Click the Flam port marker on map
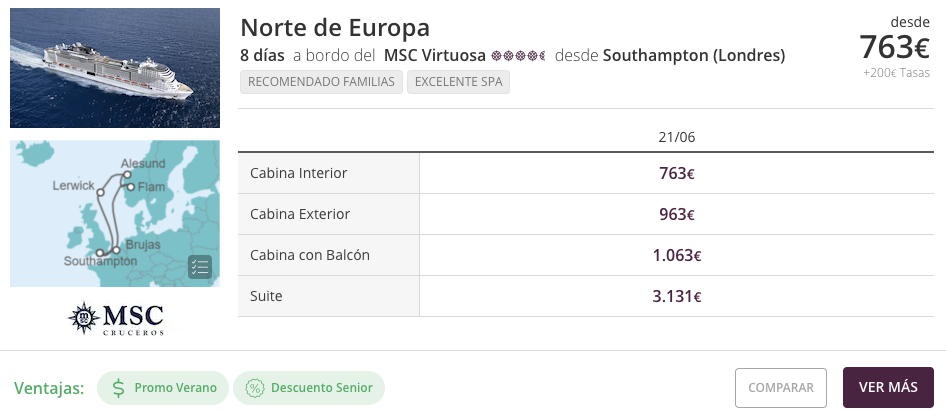Viewport: 946px width, 420px height. click(130, 187)
